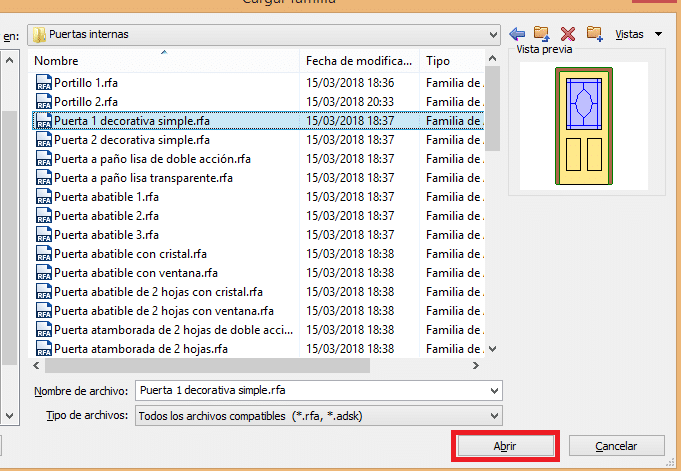Sort by Fecha de modificación column
The width and height of the screenshot is (681, 471).
(x=359, y=61)
